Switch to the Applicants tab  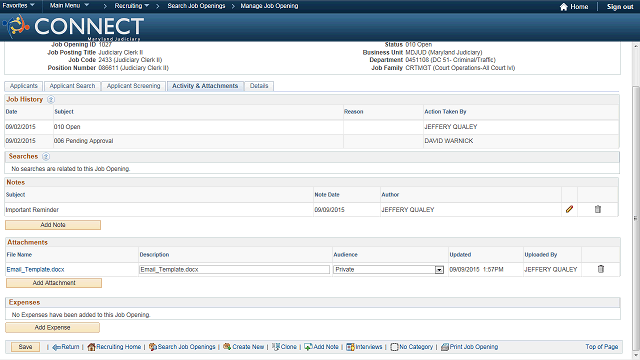[x=24, y=86]
